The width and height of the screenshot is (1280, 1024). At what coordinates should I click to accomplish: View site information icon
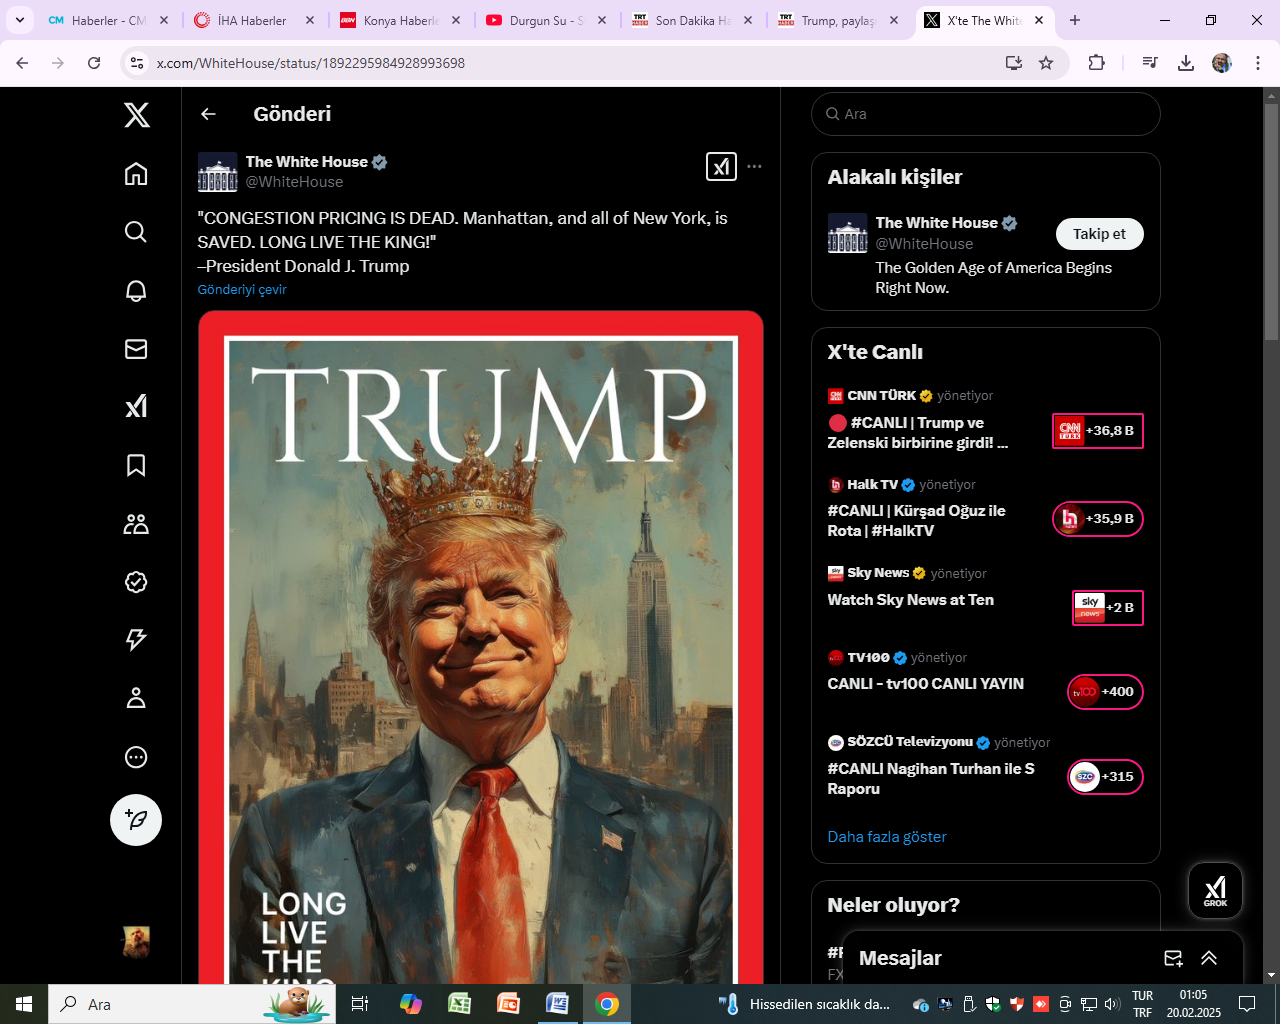(x=136, y=63)
